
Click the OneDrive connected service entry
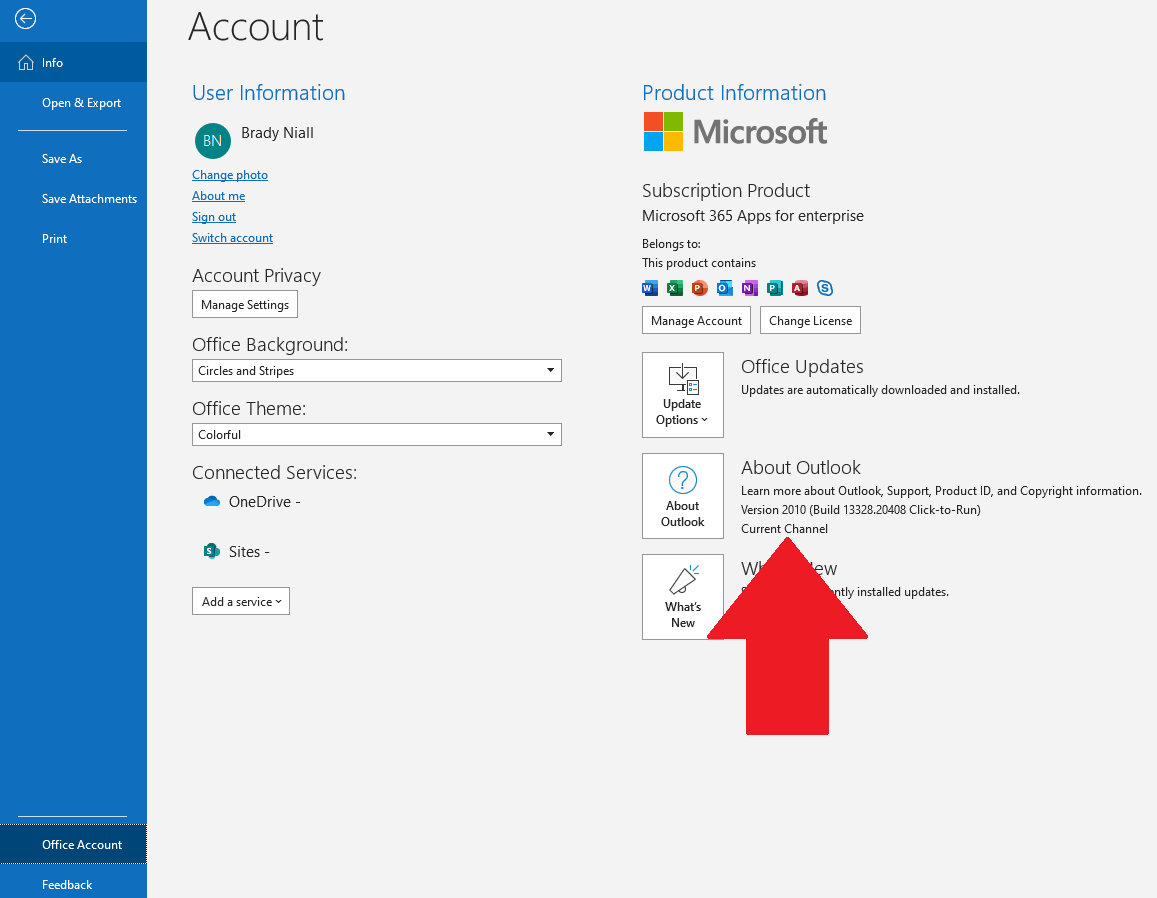click(252, 502)
